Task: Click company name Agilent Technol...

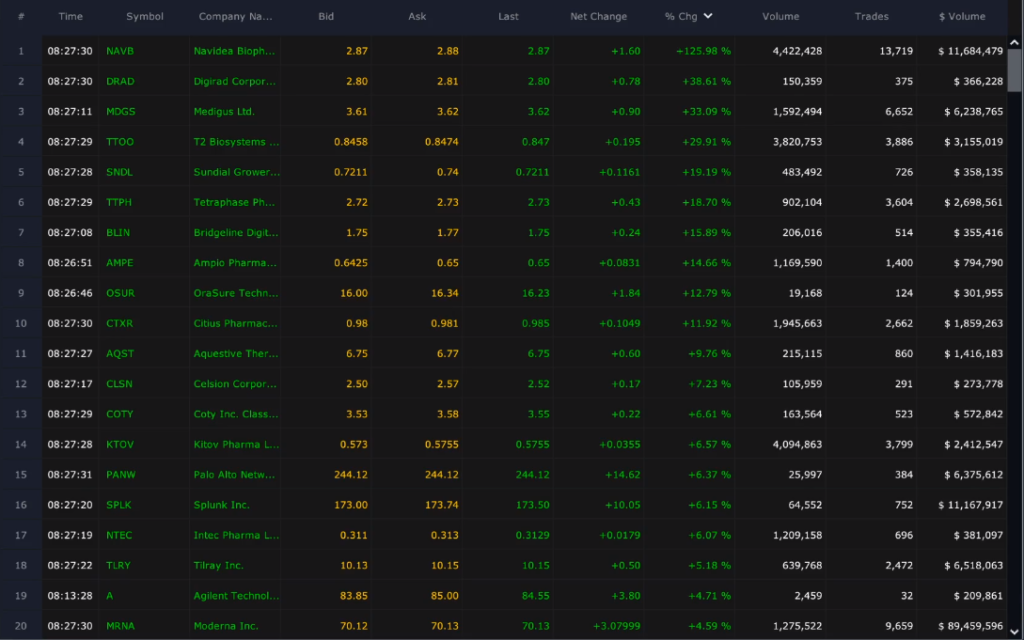Action: (236, 596)
